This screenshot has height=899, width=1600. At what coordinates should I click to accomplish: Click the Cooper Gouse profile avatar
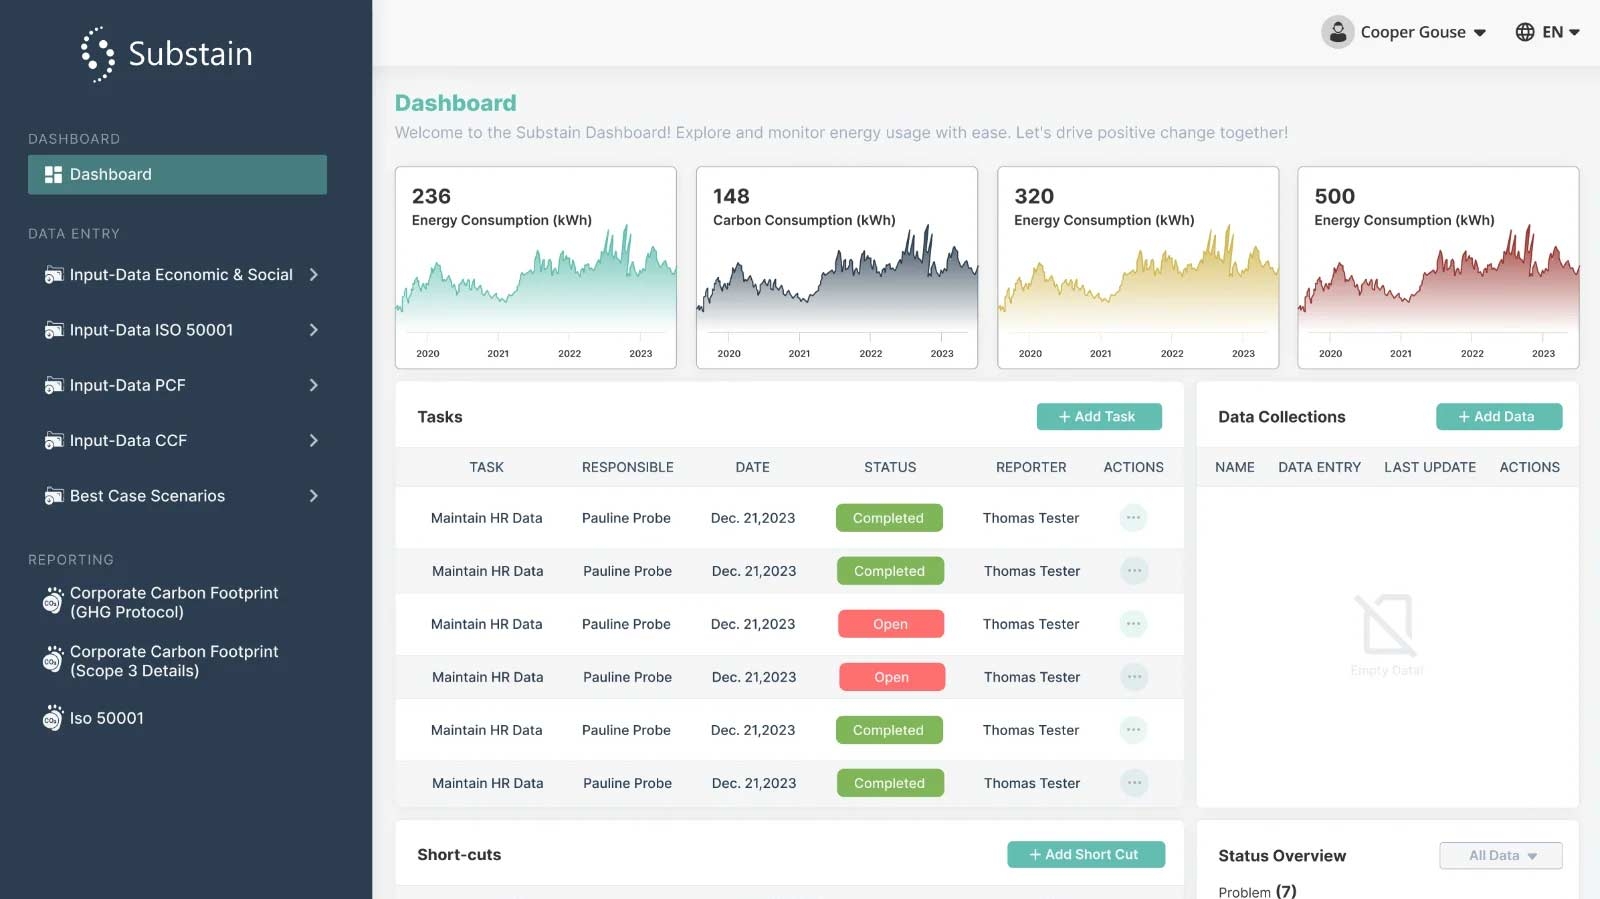point(1337,32)
